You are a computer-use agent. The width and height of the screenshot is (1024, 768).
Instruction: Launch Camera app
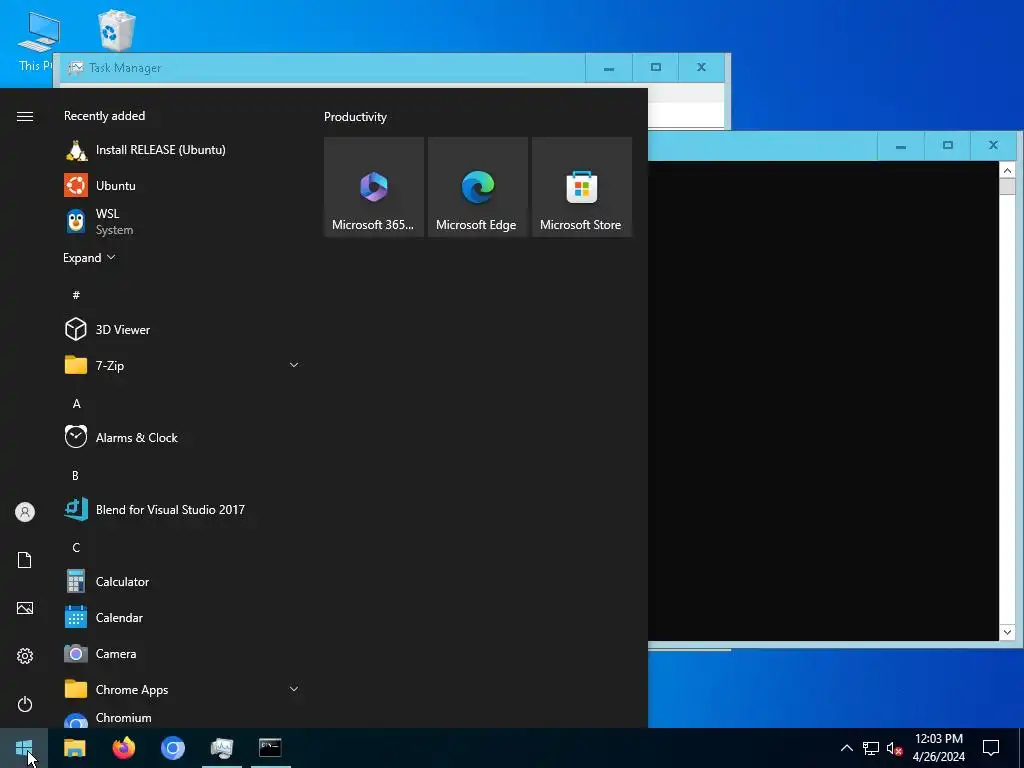[x=182, y=653]
